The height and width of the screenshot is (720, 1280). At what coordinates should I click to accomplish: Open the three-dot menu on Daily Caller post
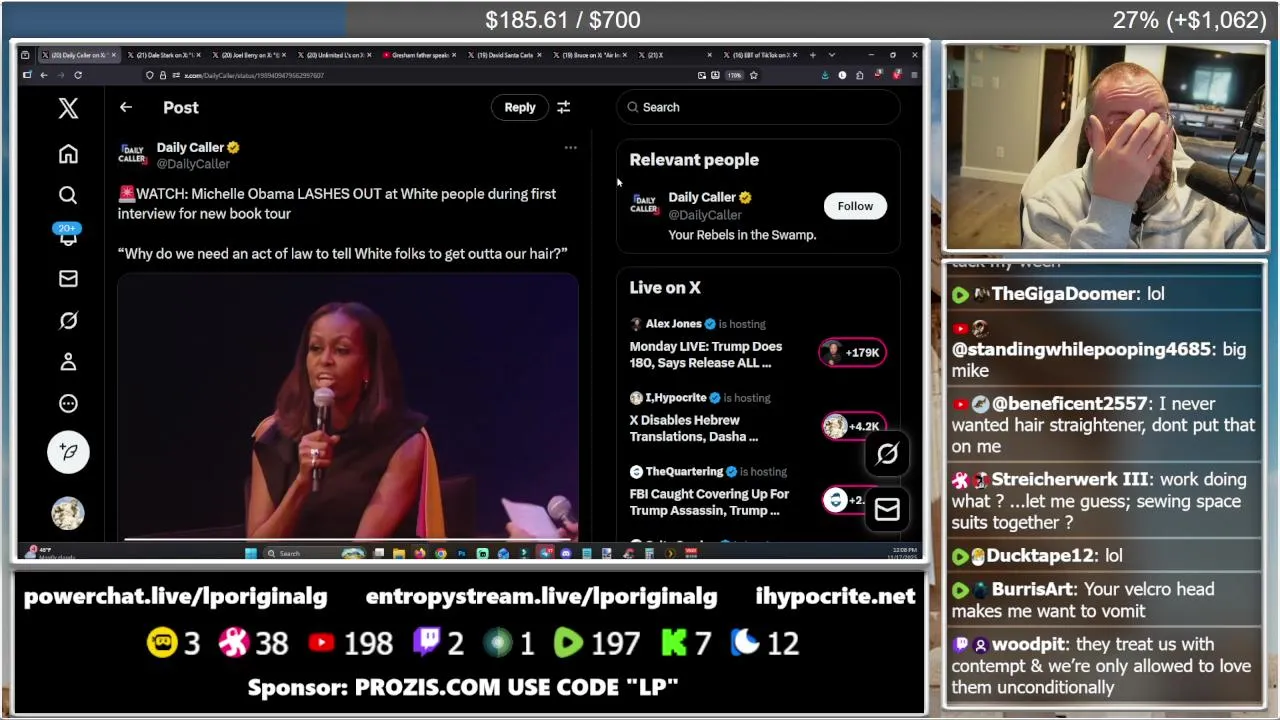point(570,148)
